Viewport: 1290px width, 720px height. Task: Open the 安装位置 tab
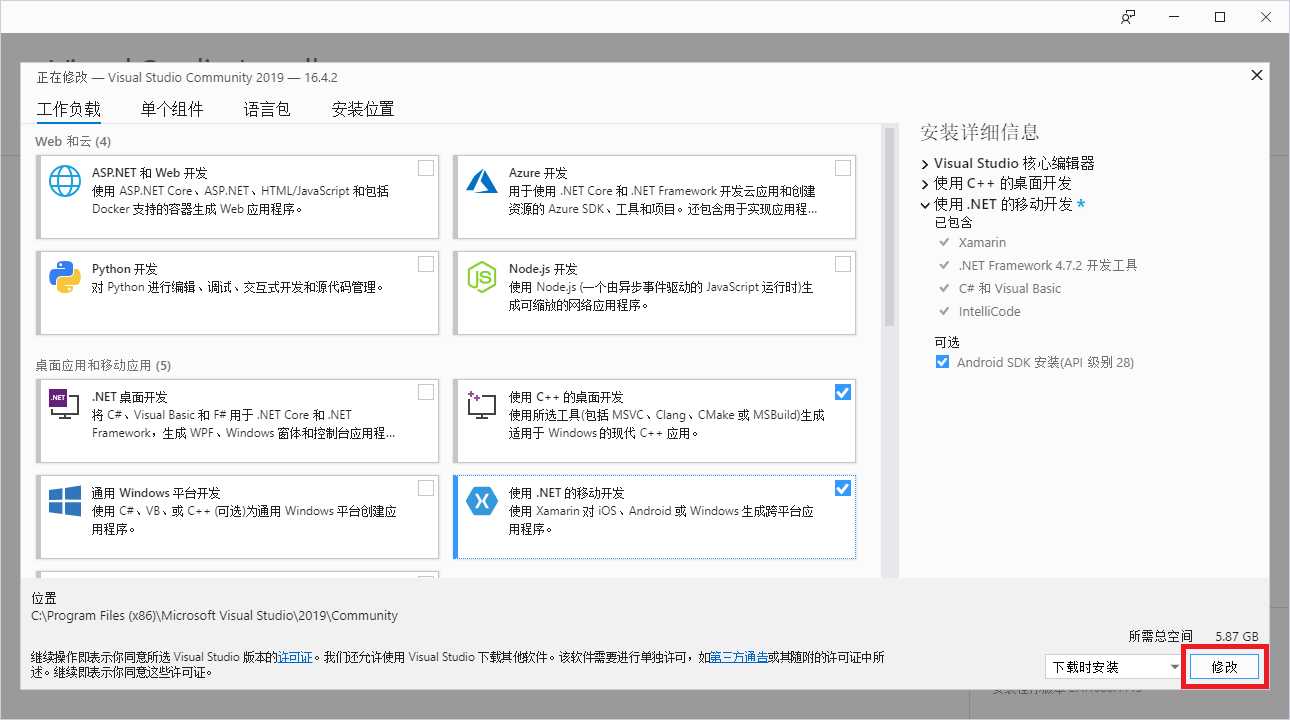click(363, 109)
